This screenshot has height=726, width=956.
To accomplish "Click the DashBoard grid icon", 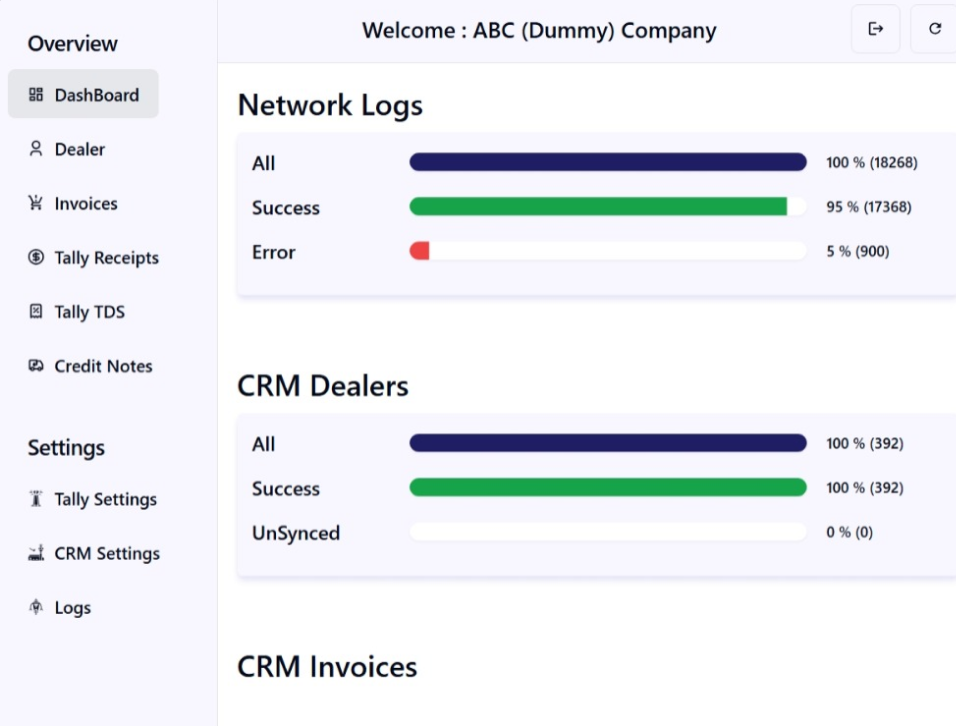I will coord(36,95).
